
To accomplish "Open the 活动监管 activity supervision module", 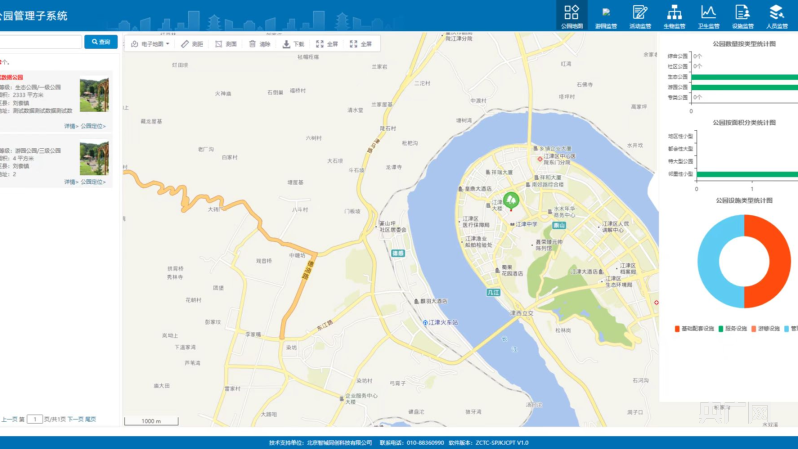I will tap(640, 16).
